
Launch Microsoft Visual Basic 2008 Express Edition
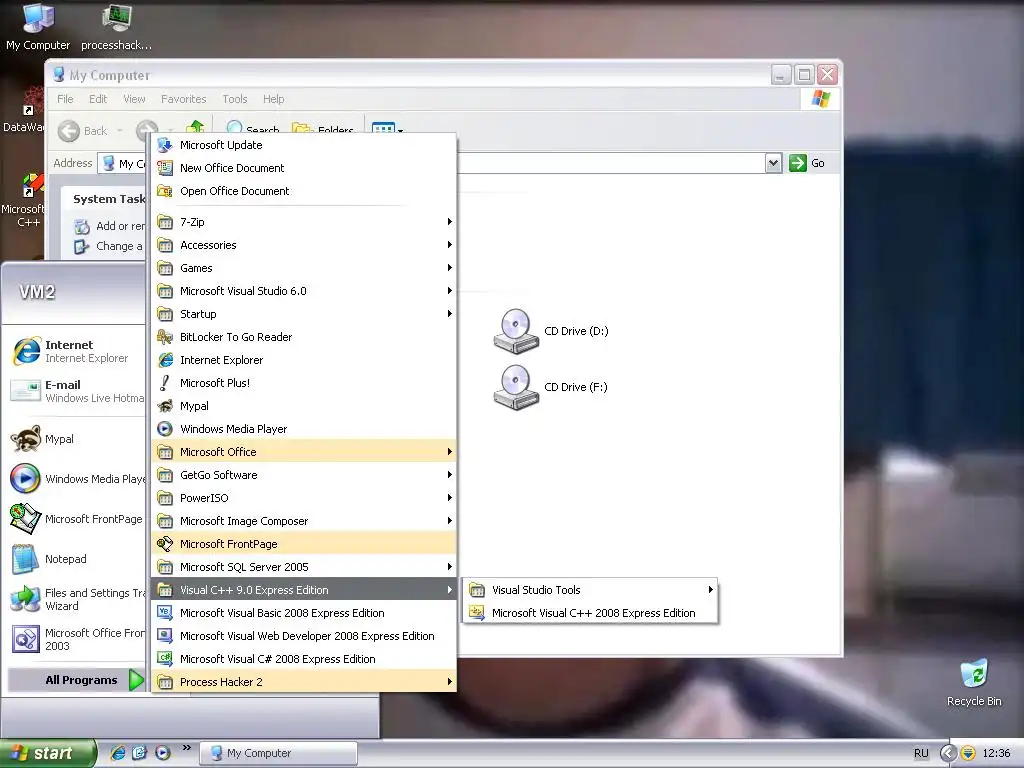[304, 613]
